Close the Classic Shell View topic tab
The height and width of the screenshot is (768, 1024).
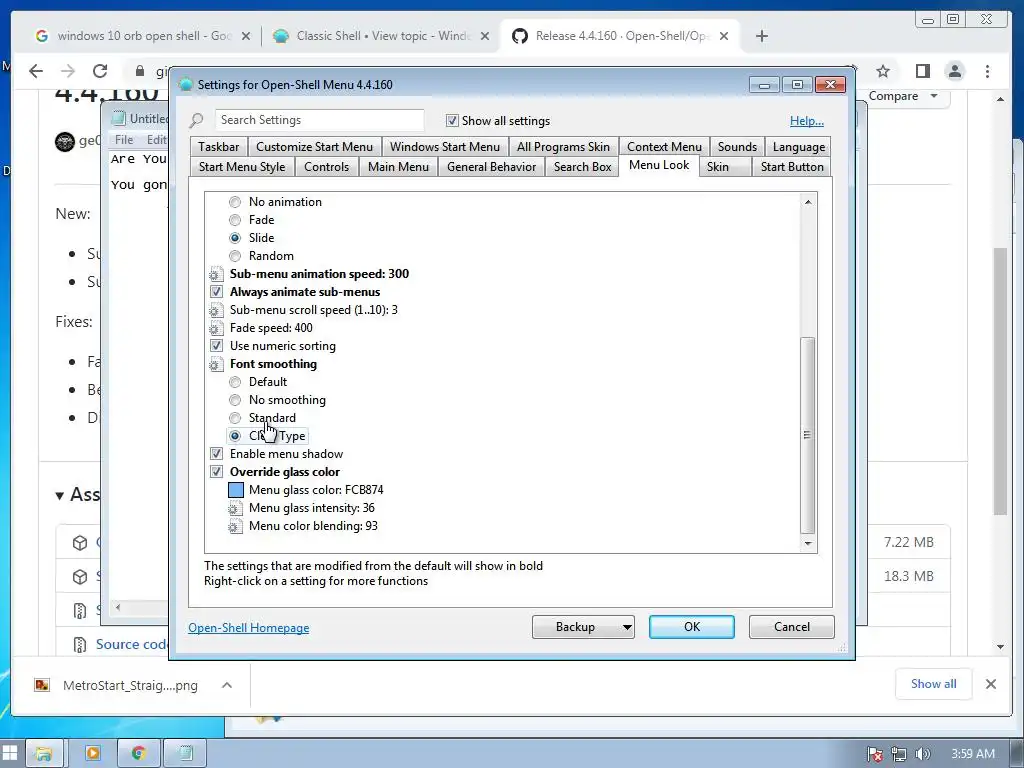[485, 36]
